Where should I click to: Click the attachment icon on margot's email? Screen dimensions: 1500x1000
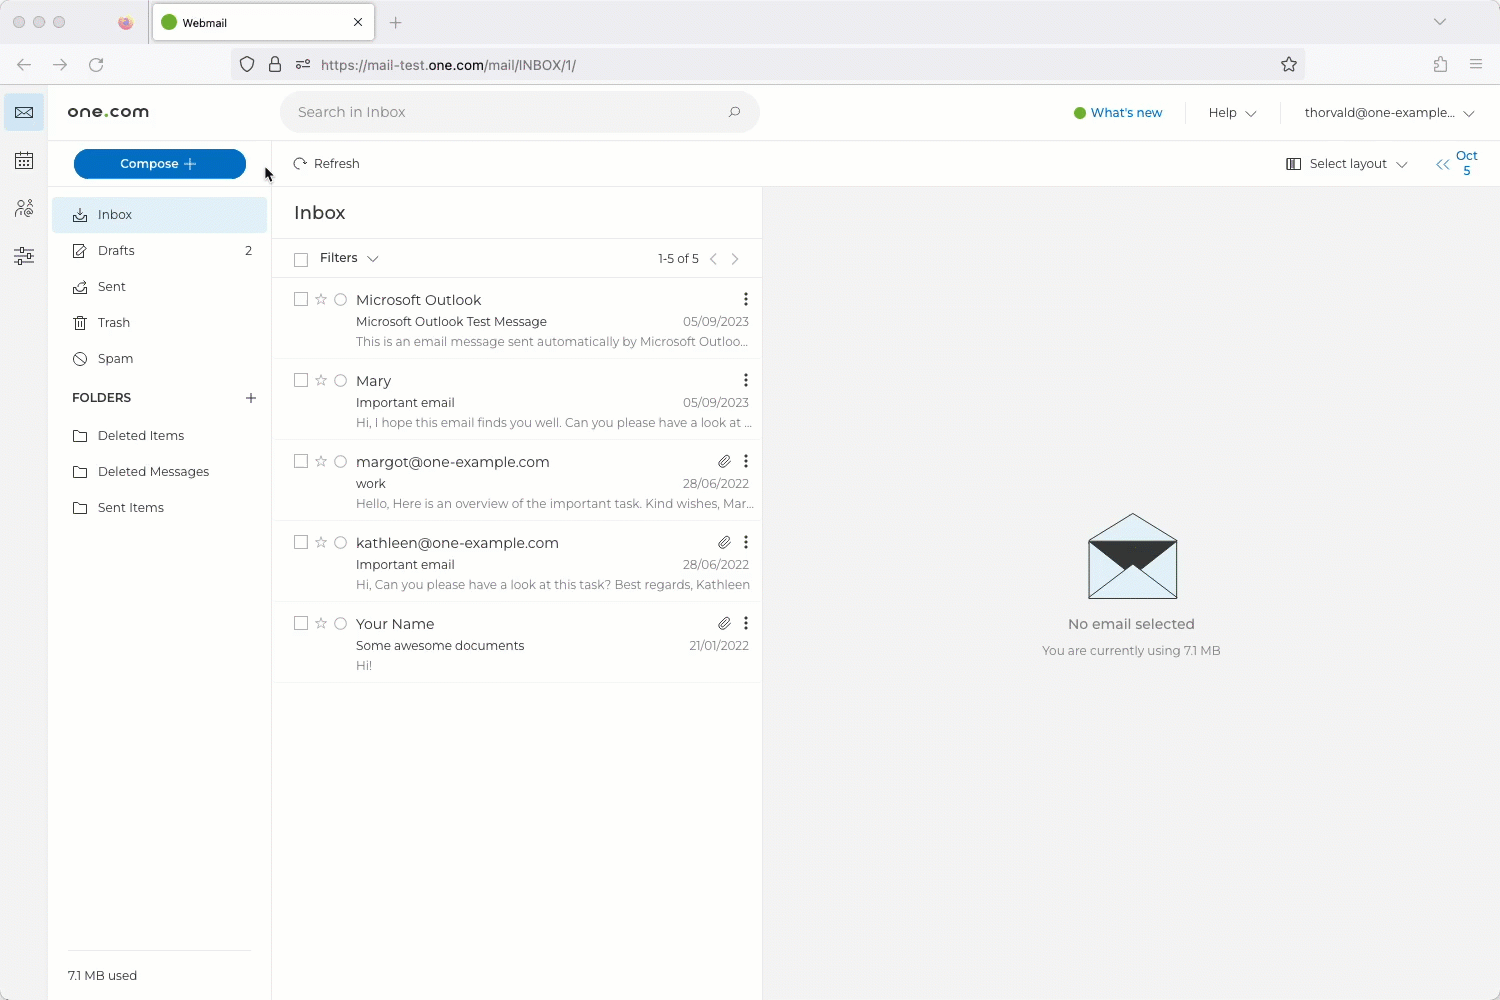[724, 461]
